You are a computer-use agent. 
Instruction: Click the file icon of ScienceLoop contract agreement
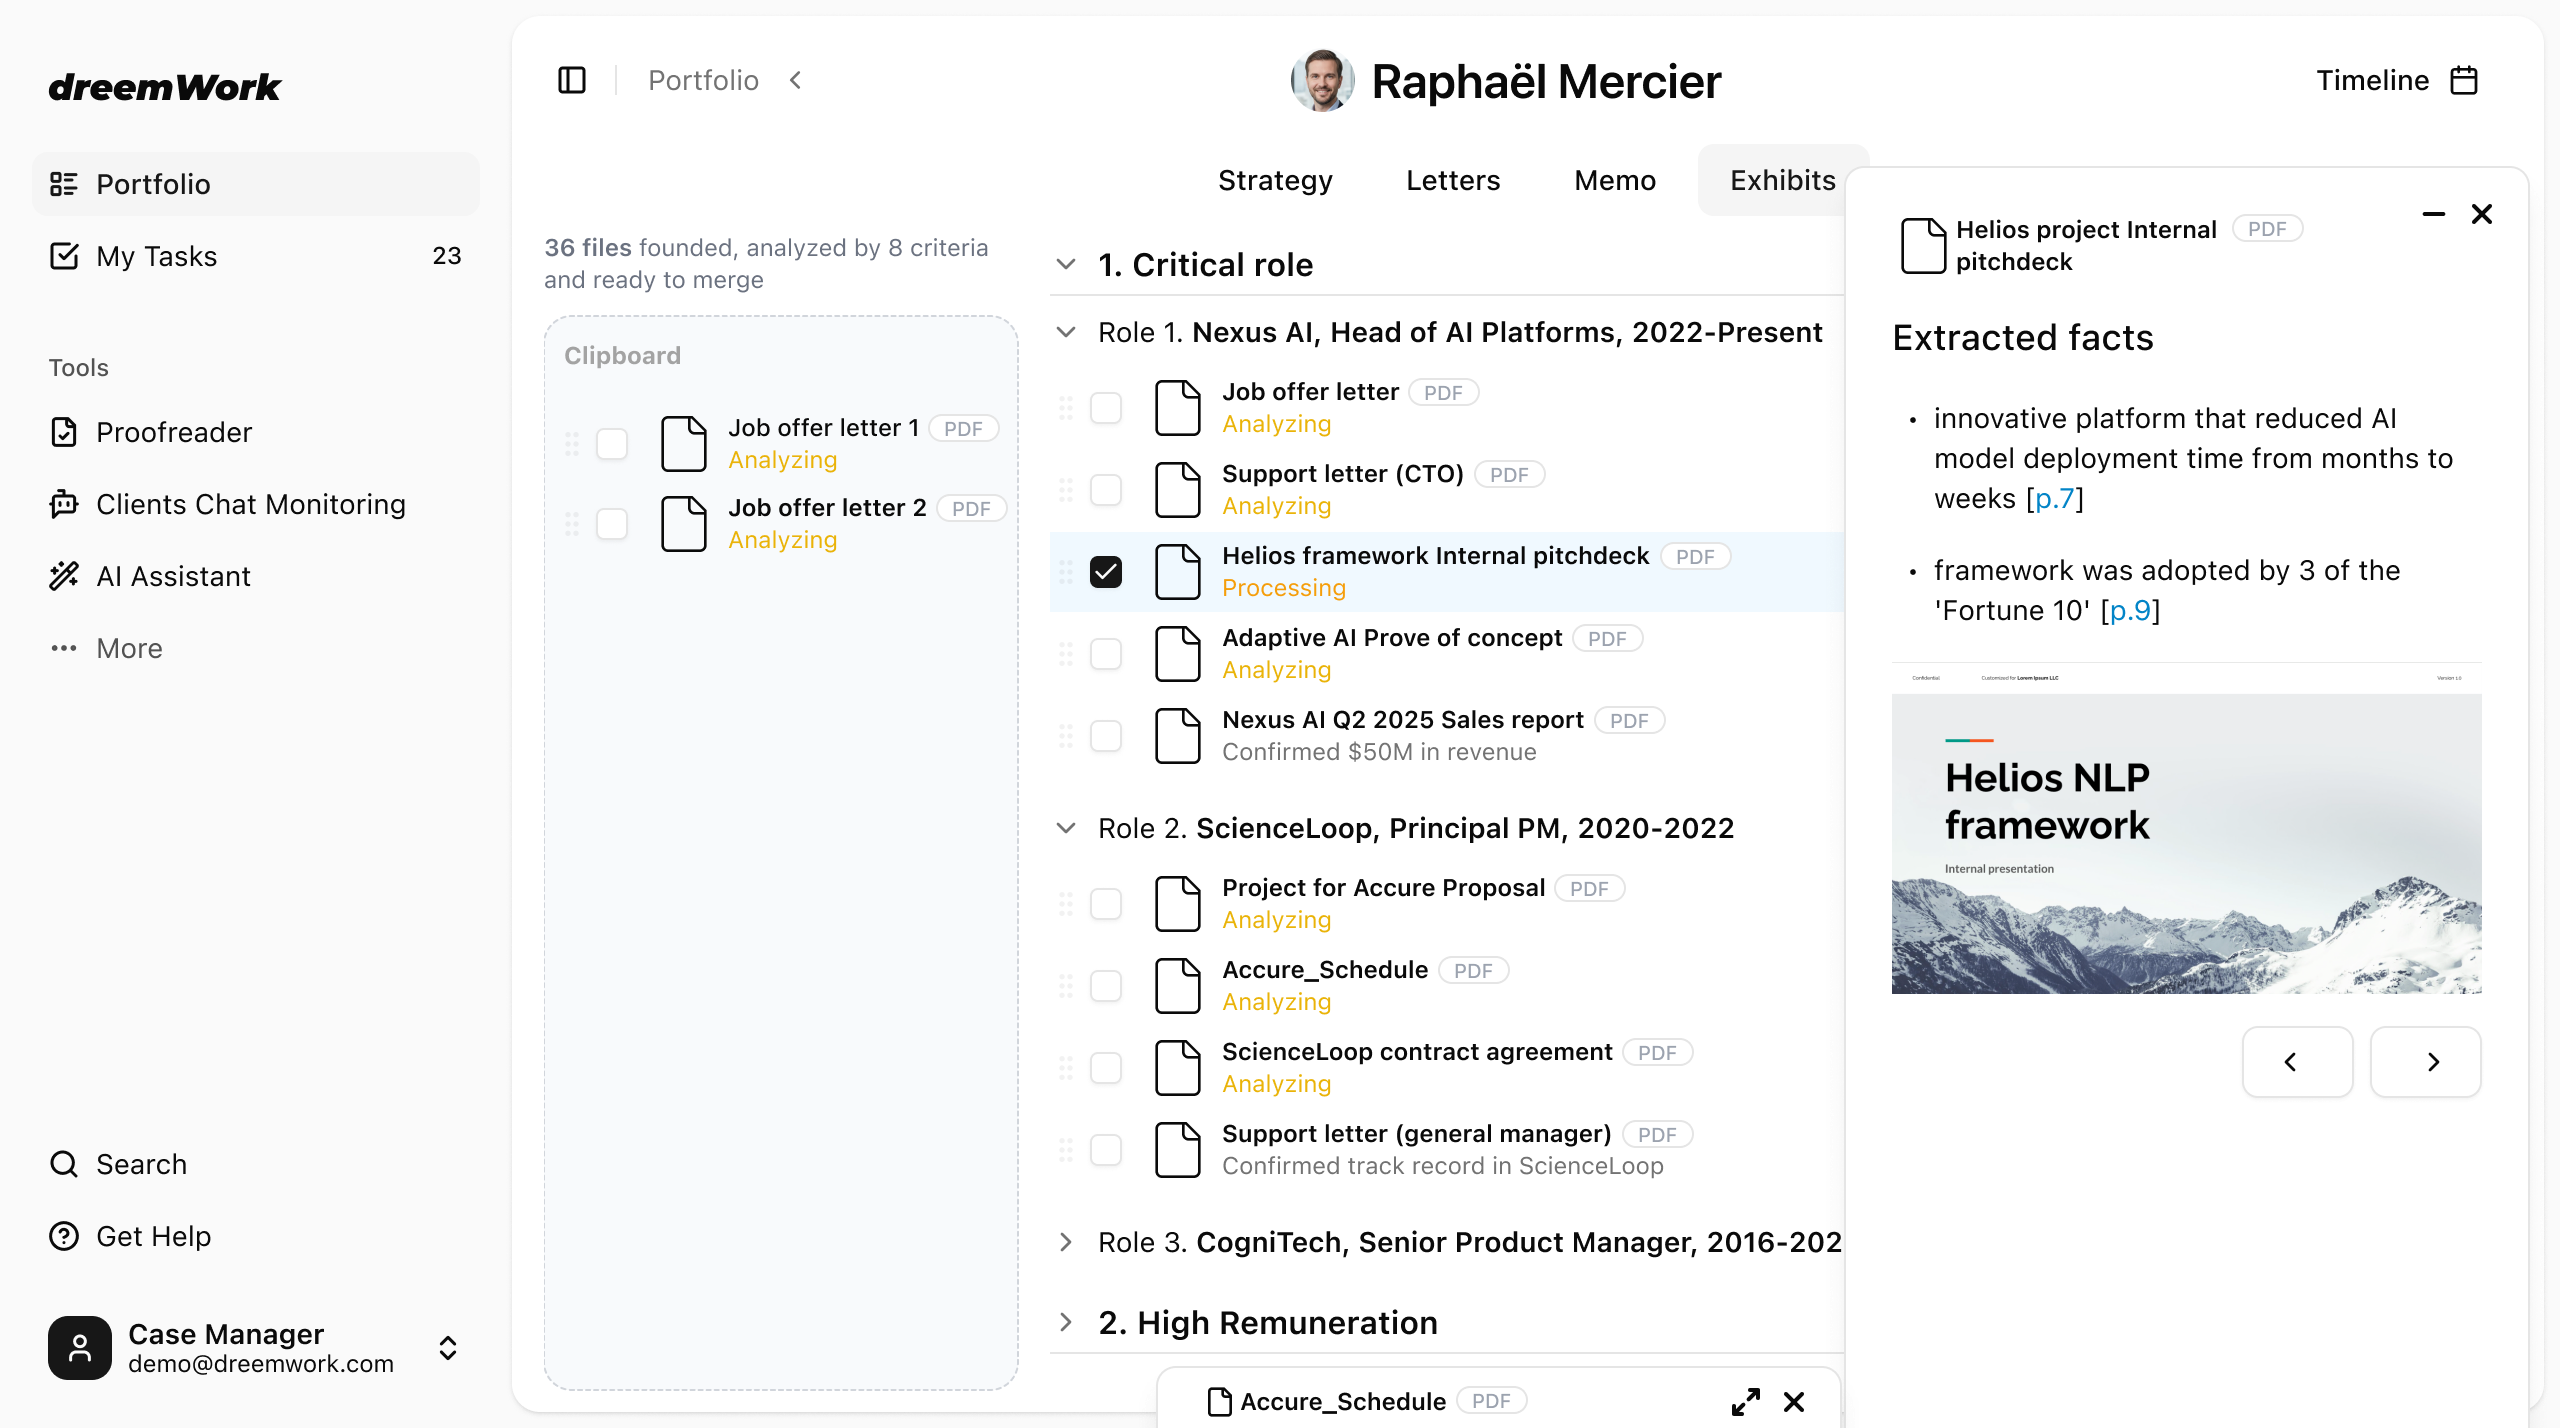[1178, 1068]
